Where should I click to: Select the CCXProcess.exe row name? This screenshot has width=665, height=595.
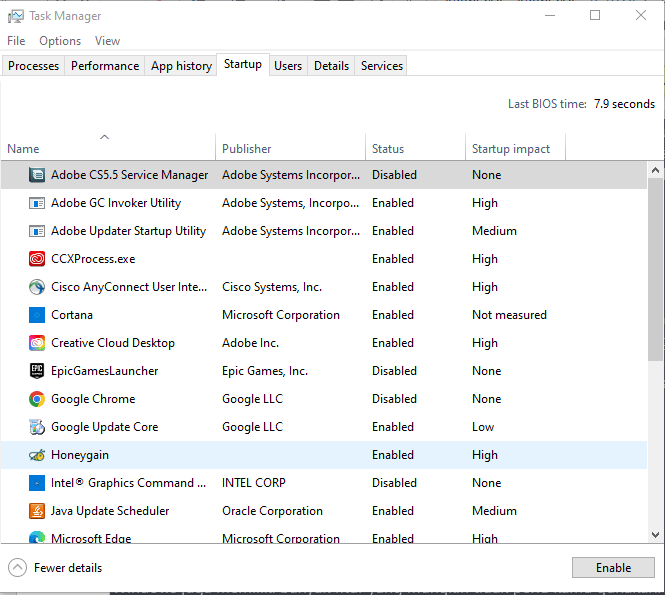tap(93, 259)
